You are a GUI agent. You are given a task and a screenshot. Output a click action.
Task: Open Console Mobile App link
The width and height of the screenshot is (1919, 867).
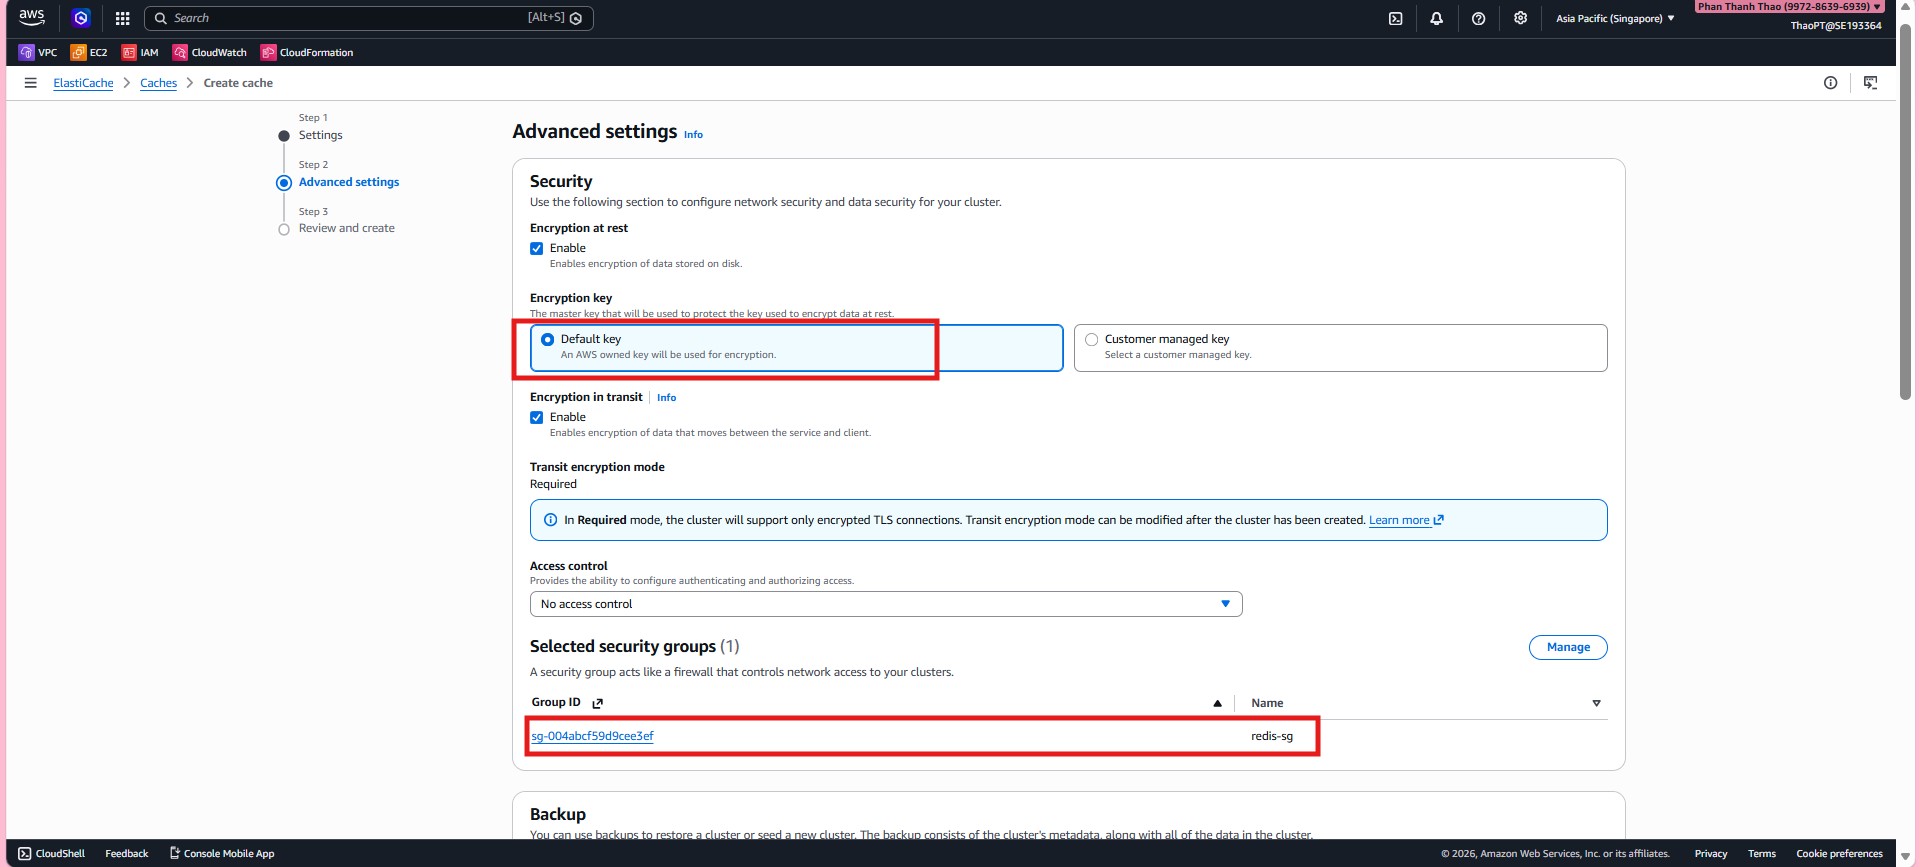click(222, 853)
